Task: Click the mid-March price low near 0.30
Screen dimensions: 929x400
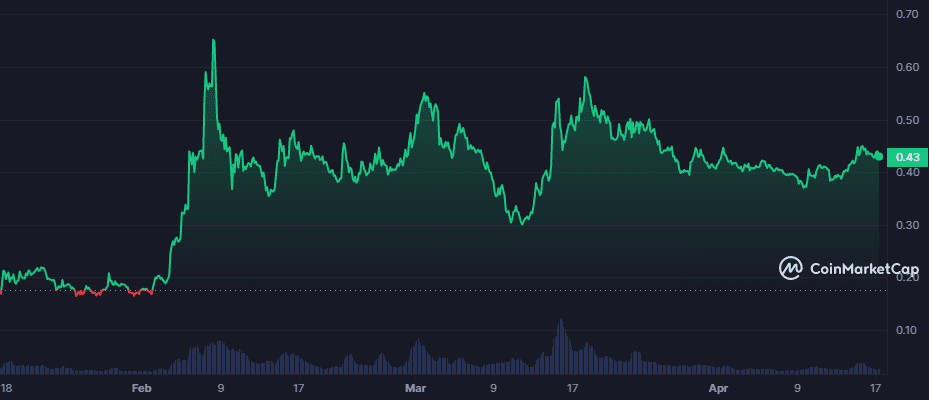Action: 518,222
